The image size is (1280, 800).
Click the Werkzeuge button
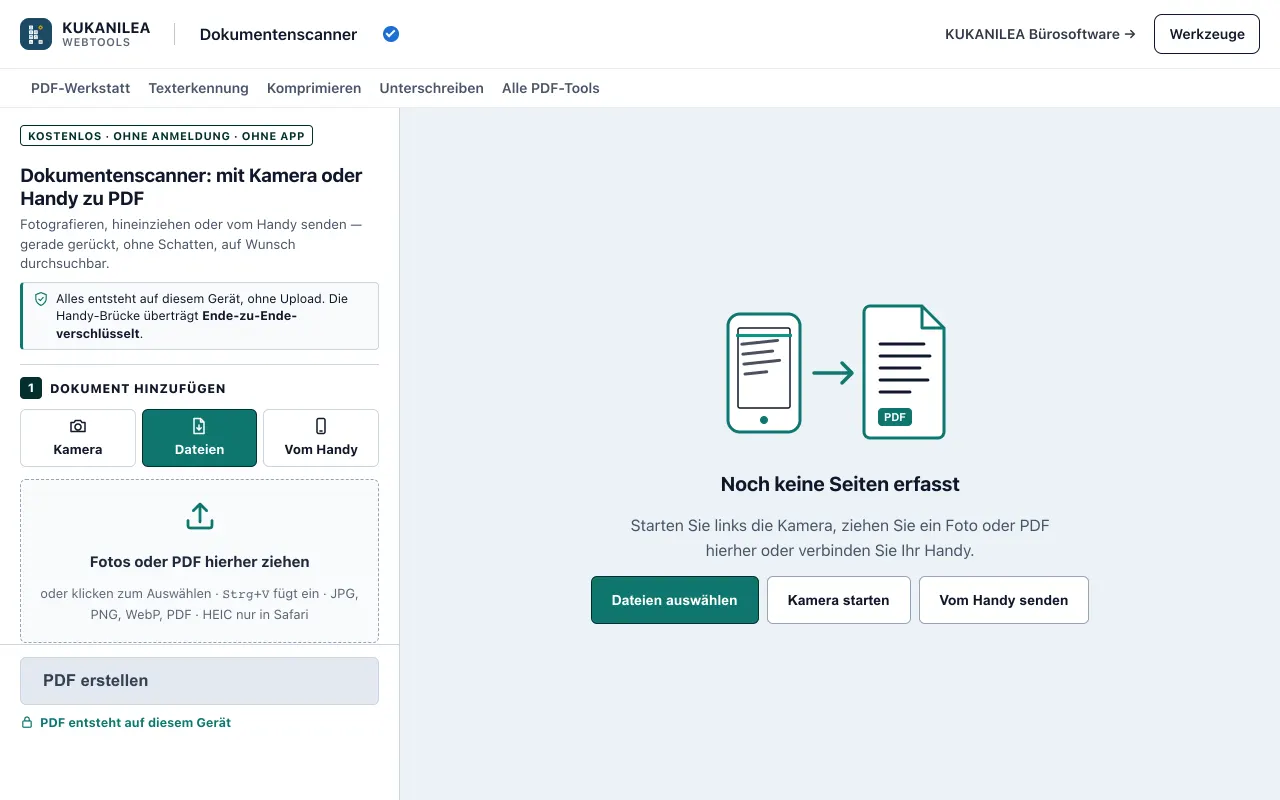[1207, 34]
